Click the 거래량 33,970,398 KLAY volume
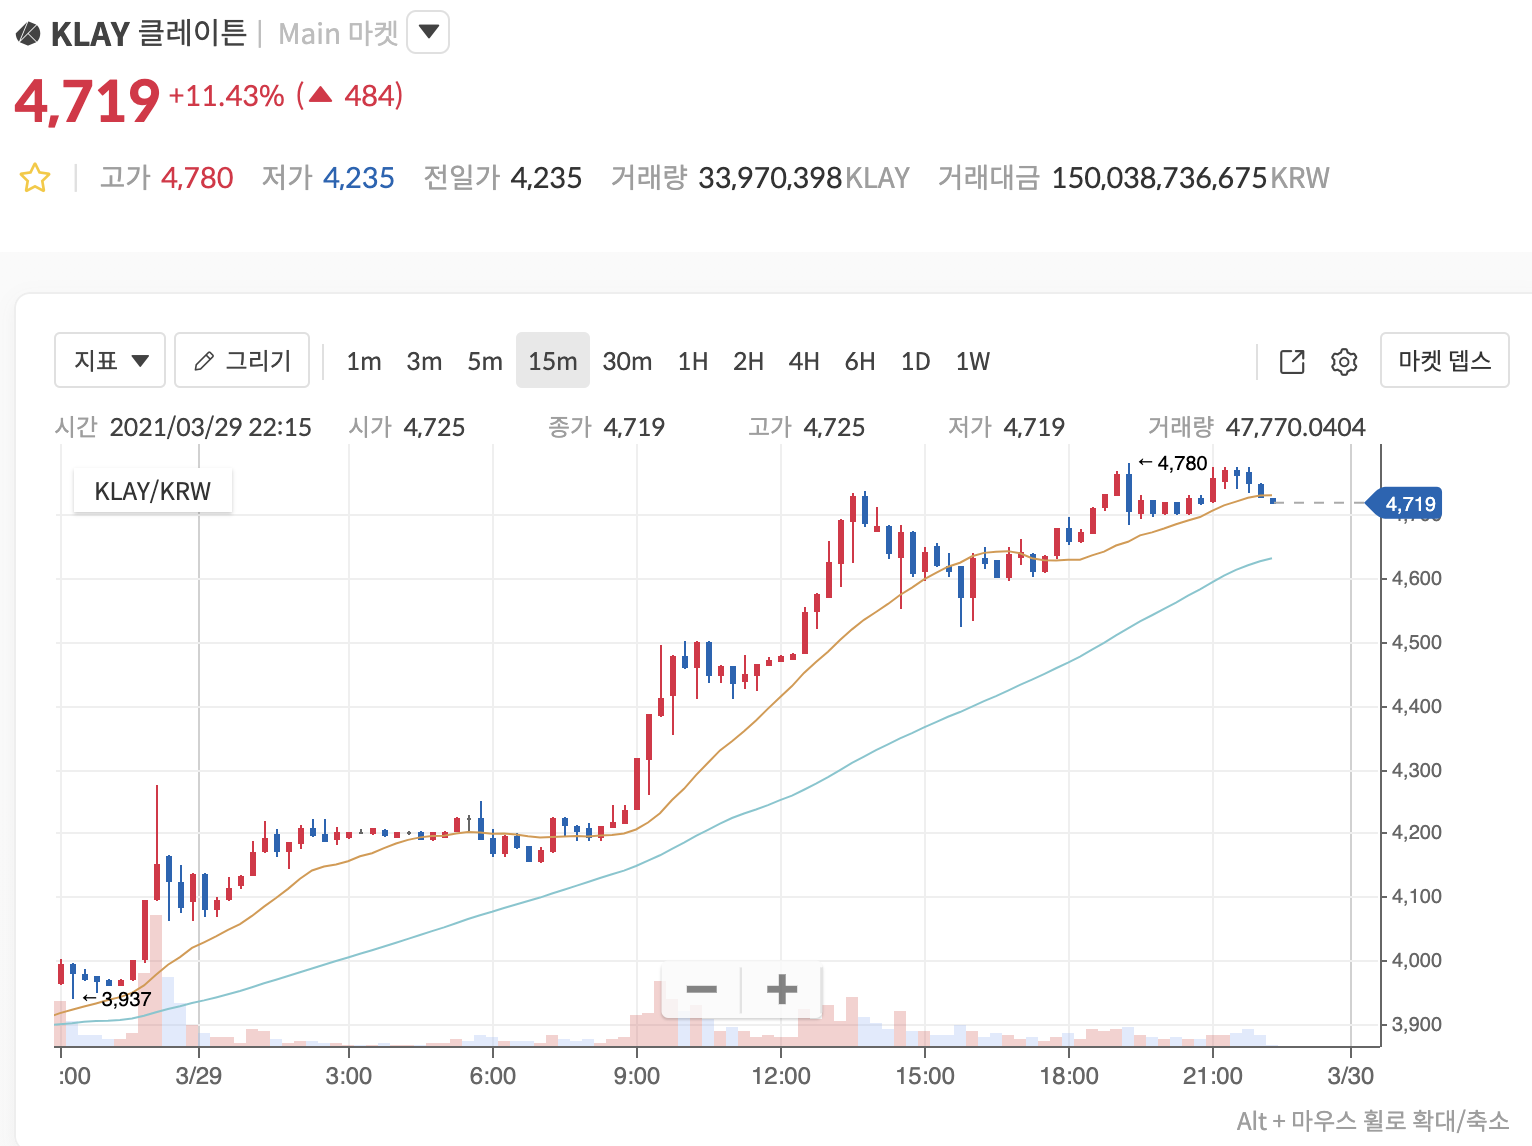The height and width of the screenshot is (1146, 1532). [760, 178]
